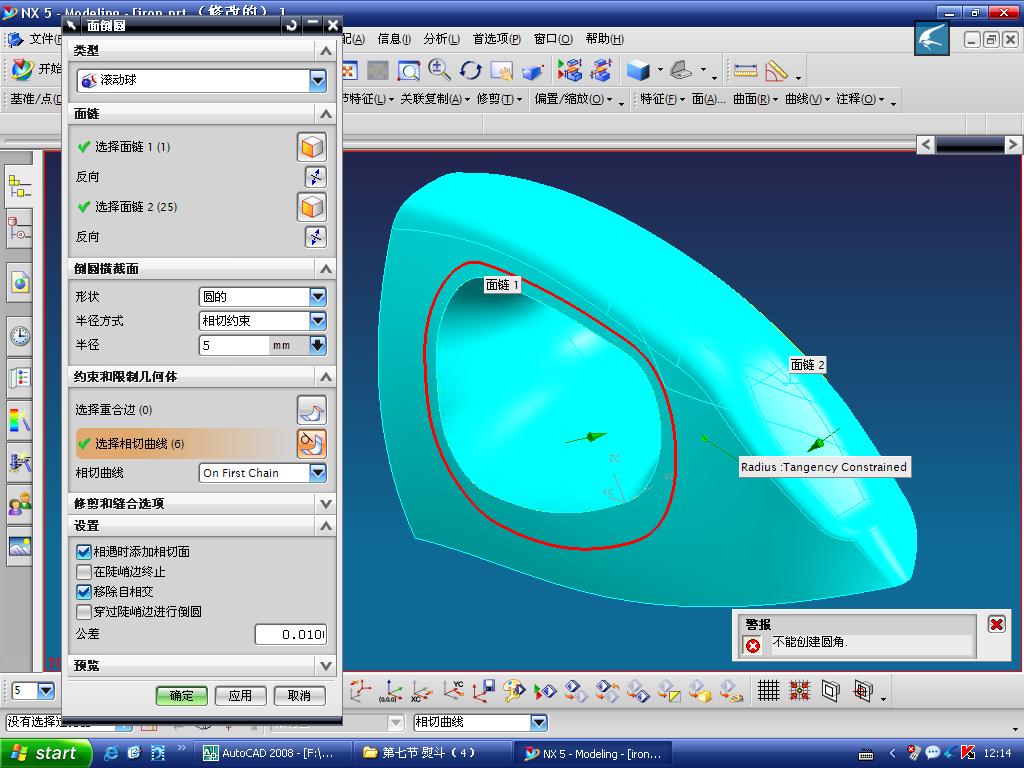Reset the face blend dialog
The image size is (1024, 768).
coord(291,25)
